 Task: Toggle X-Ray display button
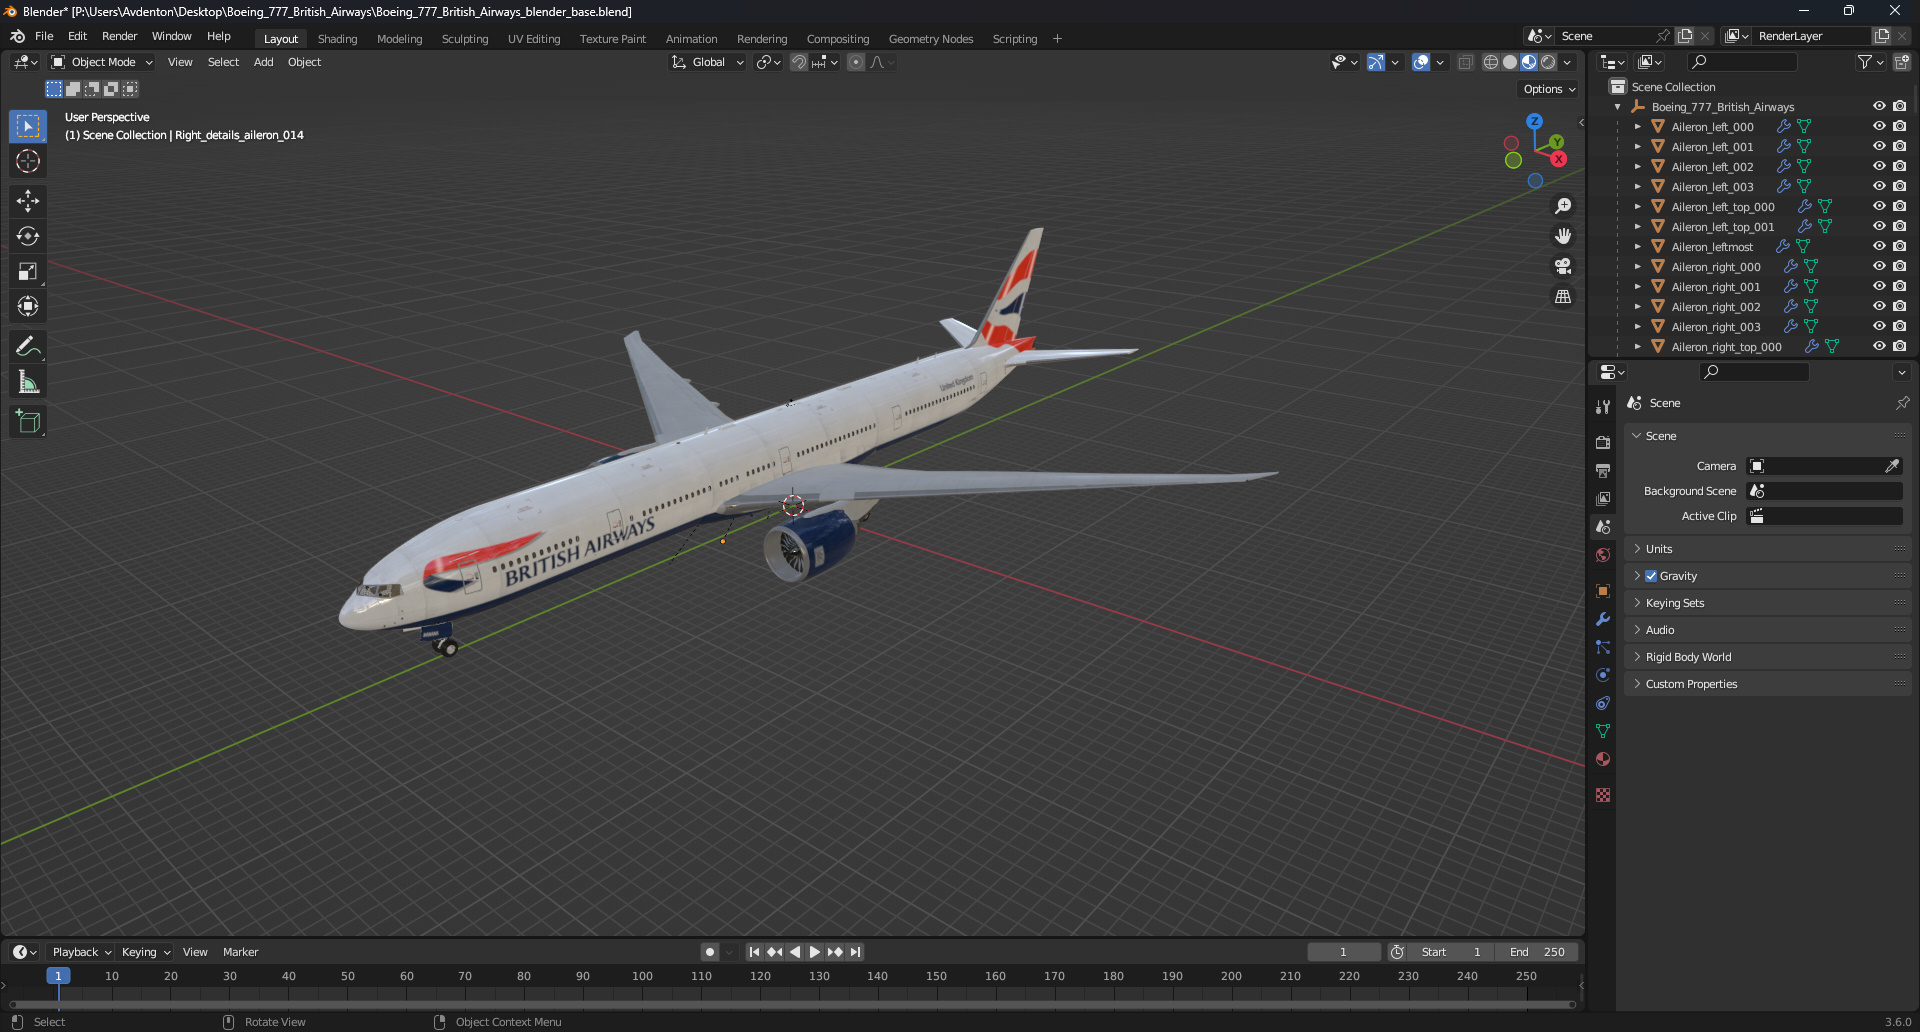1465,62
